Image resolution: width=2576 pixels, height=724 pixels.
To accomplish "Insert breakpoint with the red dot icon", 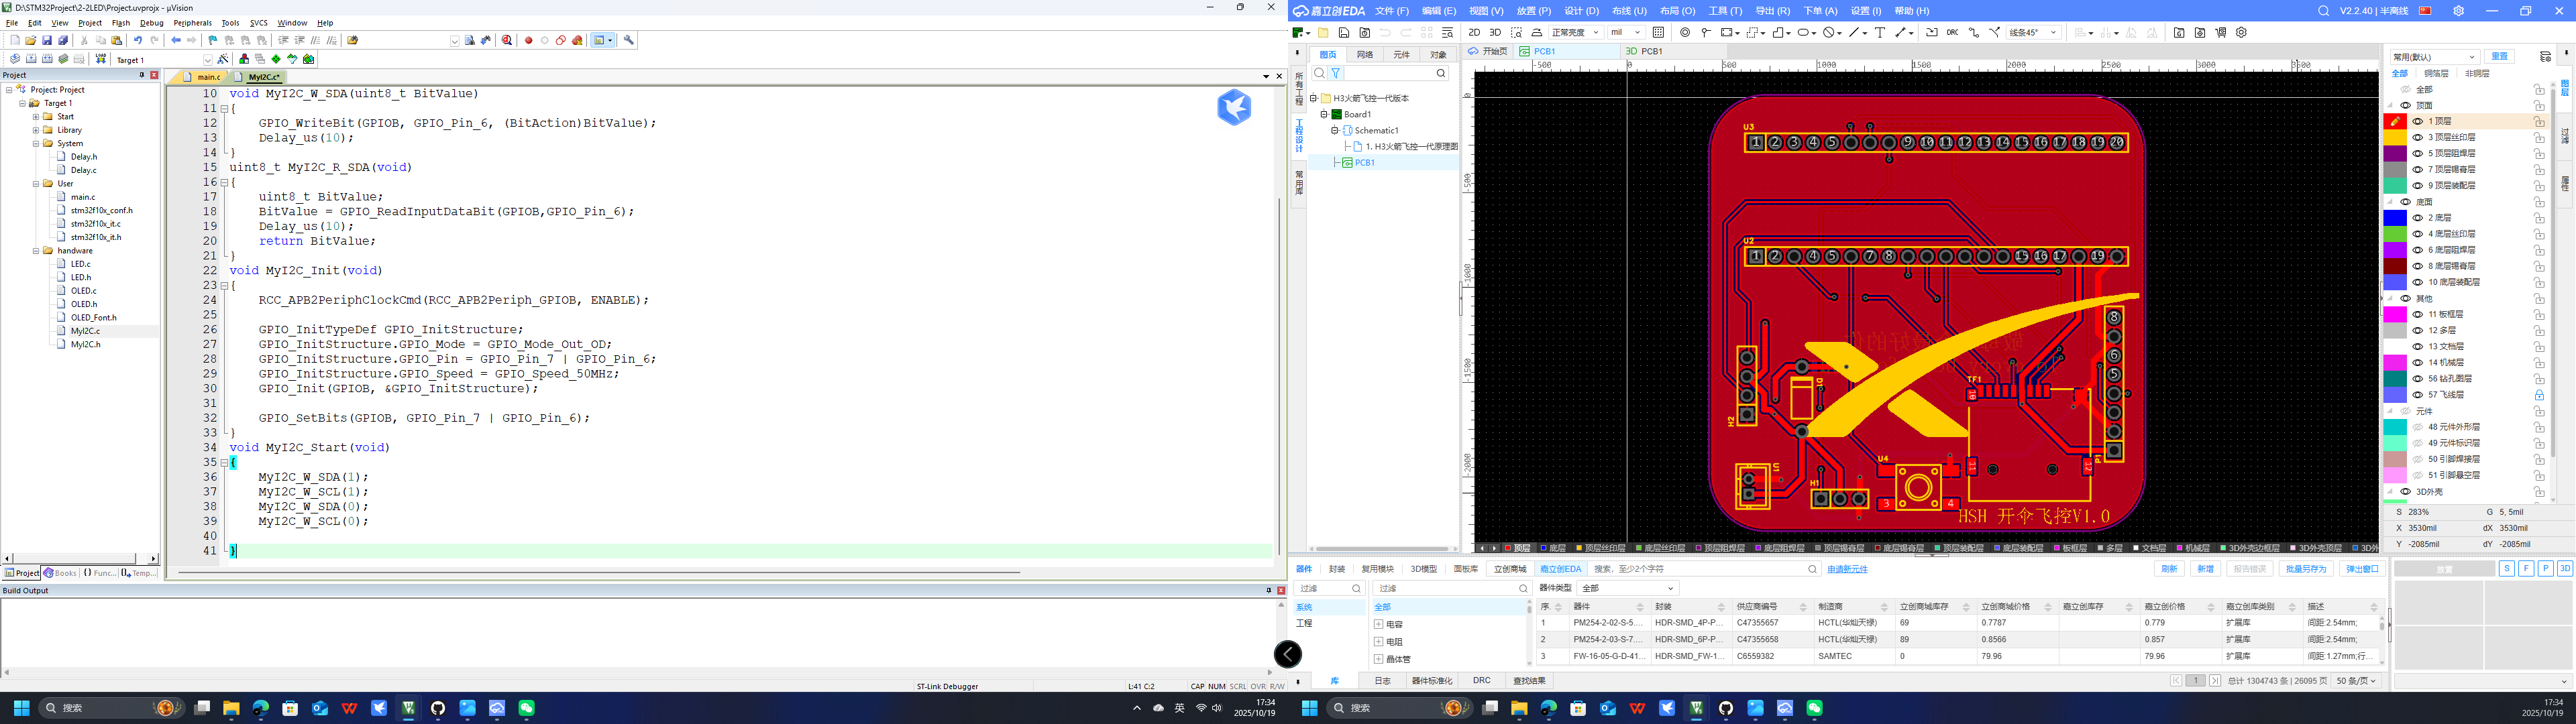I will point(529,41).
